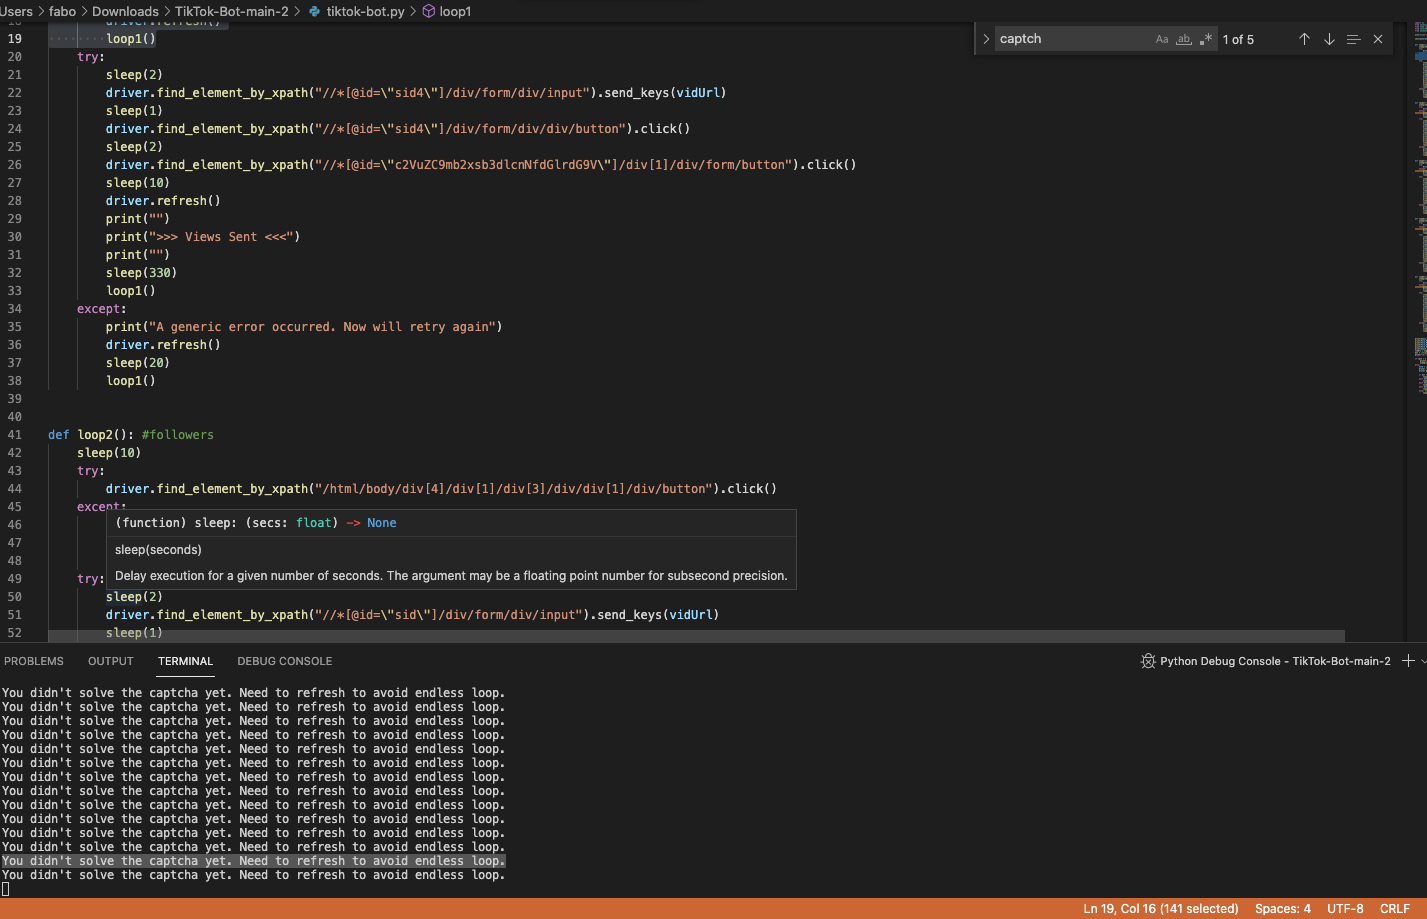Click 'Downloads' breadcrumb segment
This screenshot has height=919, width=1427.
tap(125, 11)
